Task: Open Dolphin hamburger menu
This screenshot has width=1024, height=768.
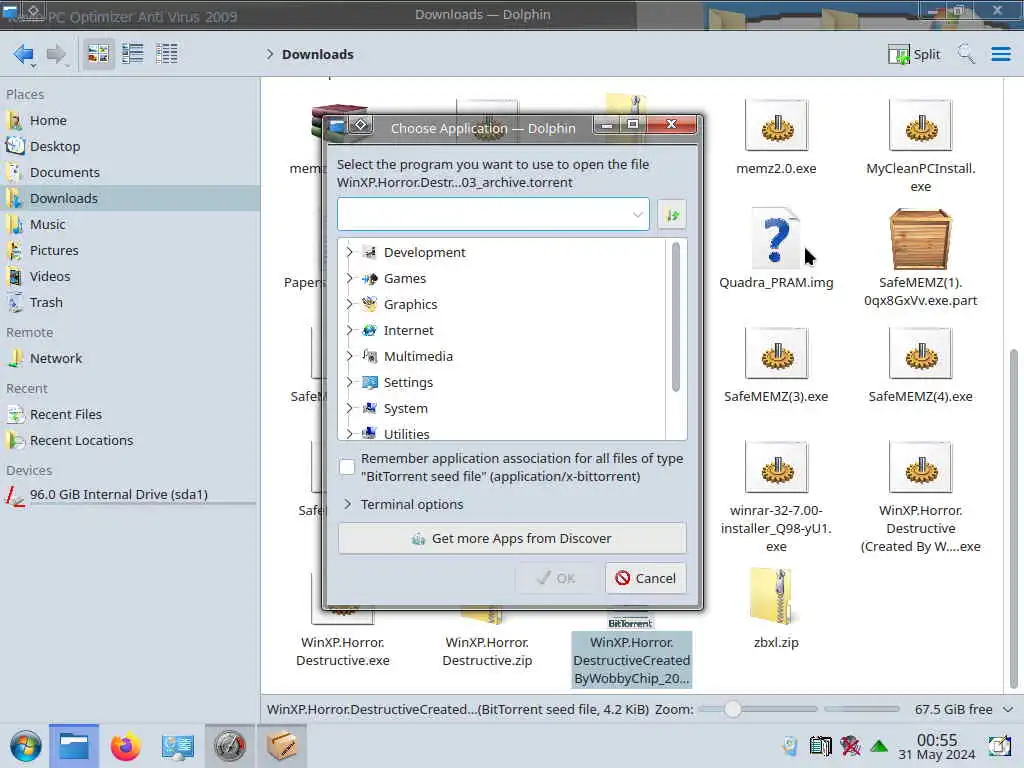Action: pyautogui.click(x=1000, y=54)
